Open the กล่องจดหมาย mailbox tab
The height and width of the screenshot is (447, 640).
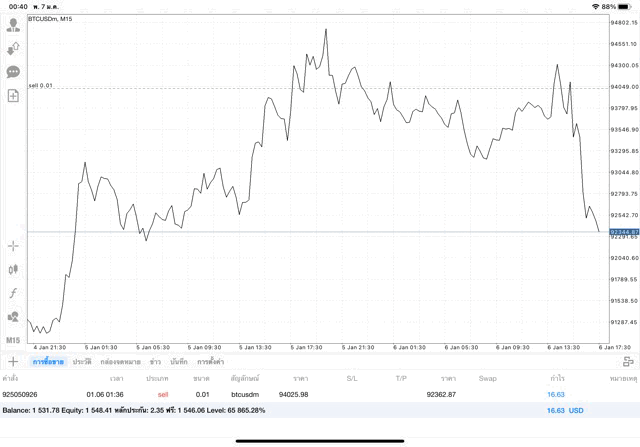(119, 361)
